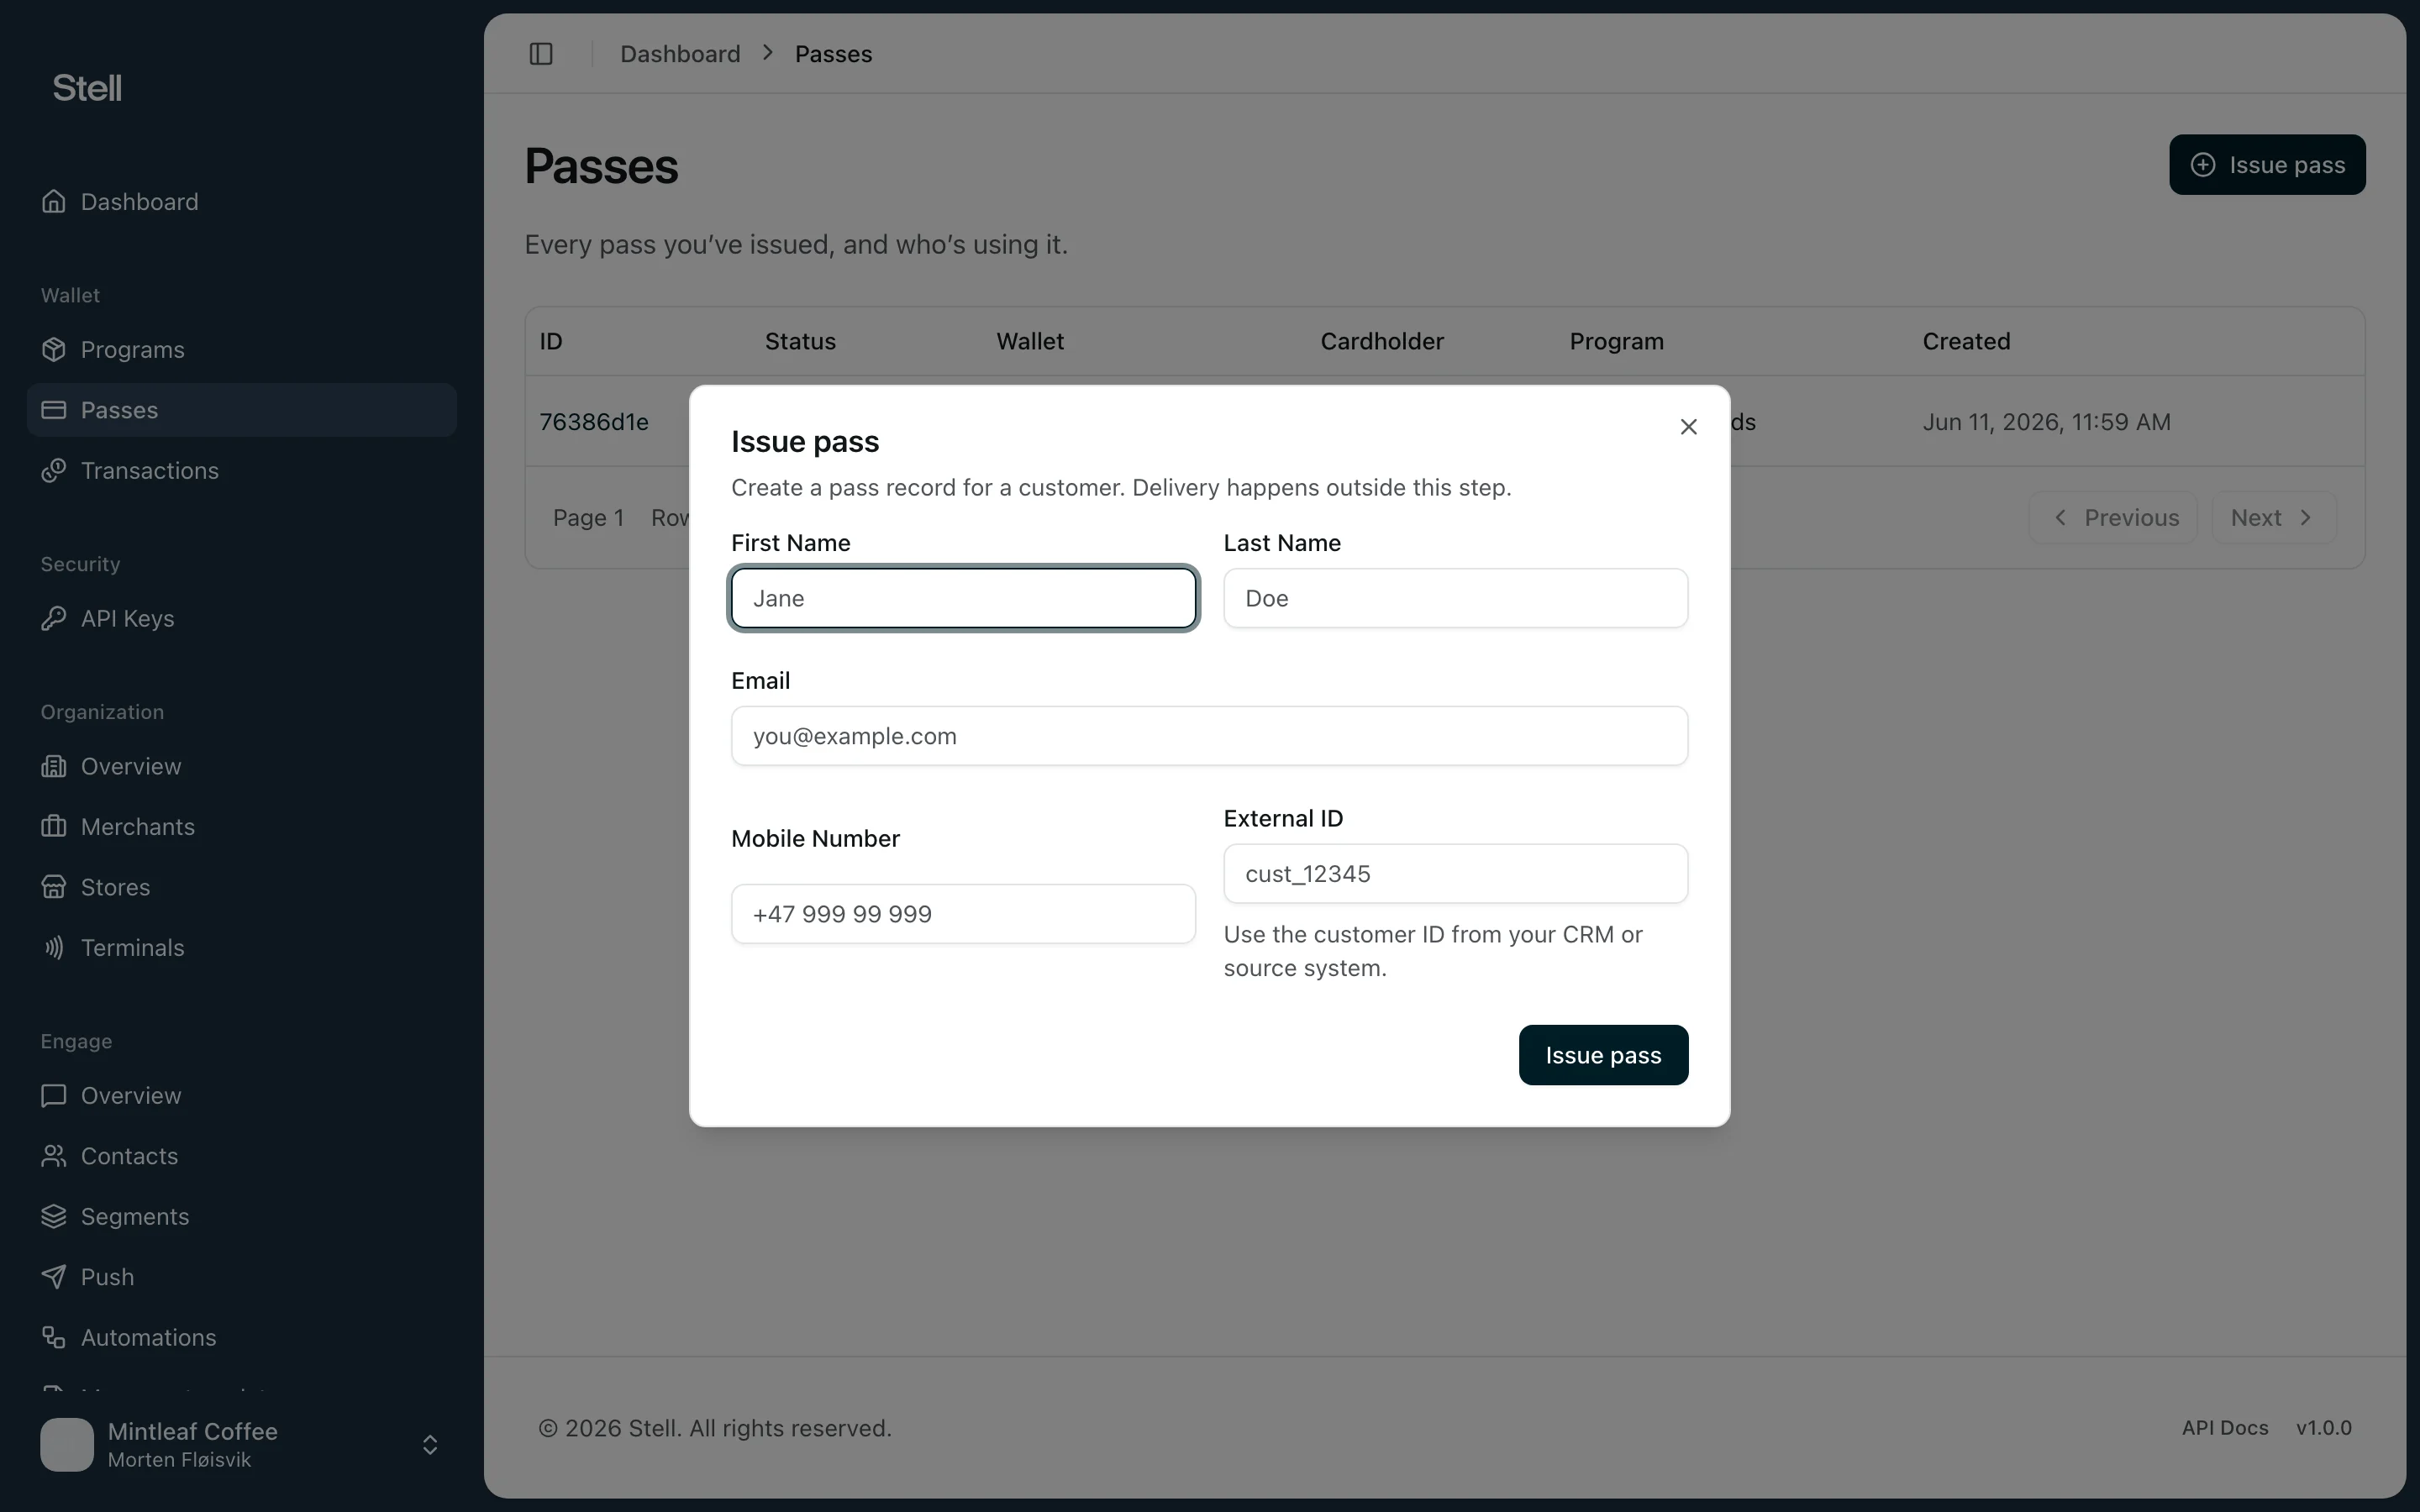The height and width of the screenshot is (1512, 2420).
Task: Focus the External ID input field
Action: click(1456, 874)
